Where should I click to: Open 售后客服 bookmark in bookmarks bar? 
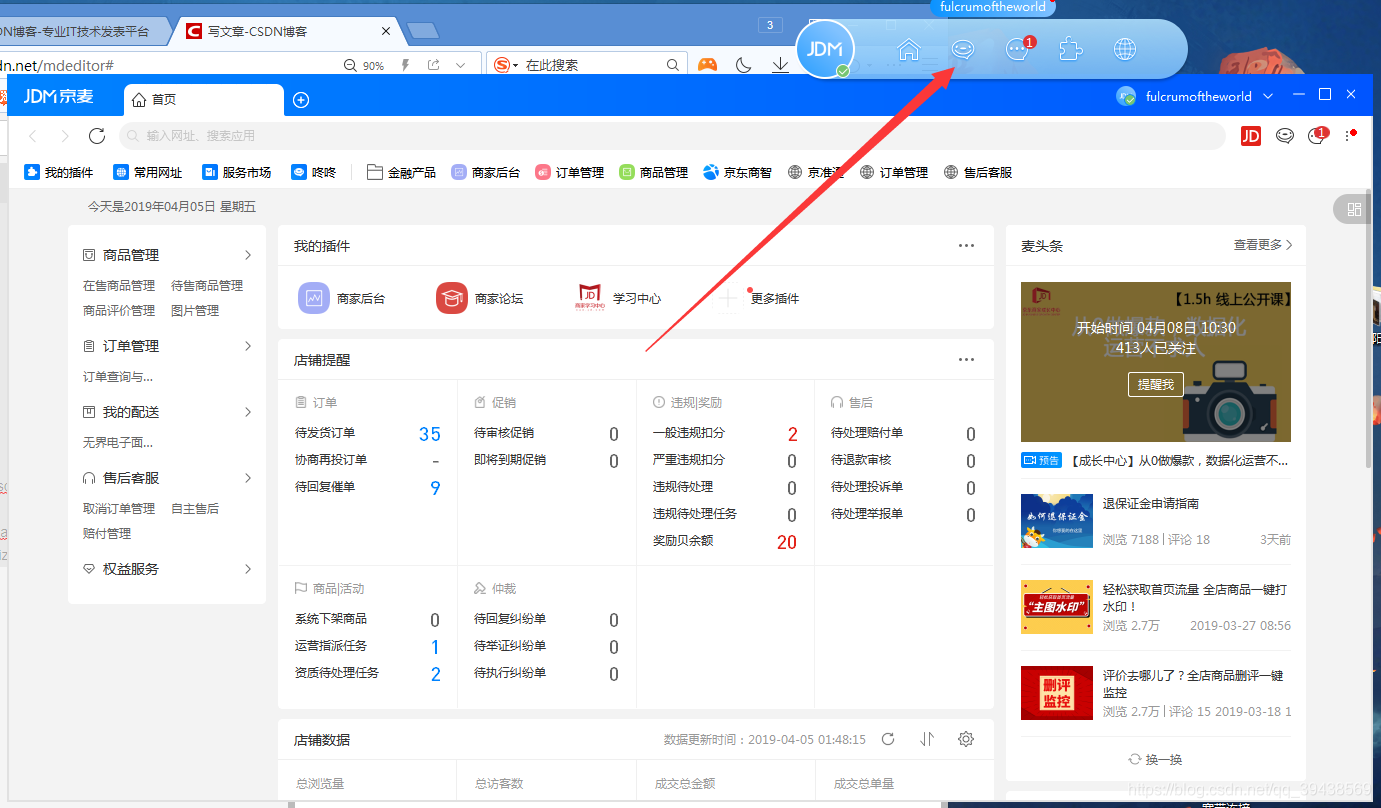(978, 172)
